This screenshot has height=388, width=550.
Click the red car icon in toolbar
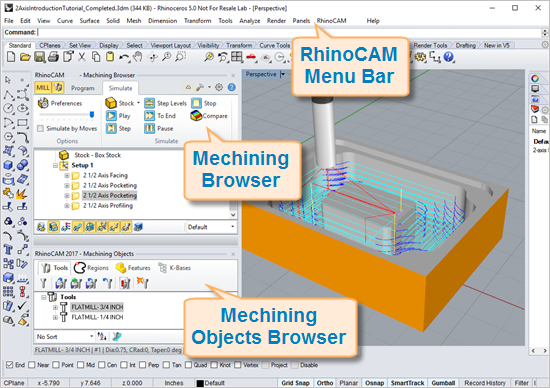pos(251,56)
